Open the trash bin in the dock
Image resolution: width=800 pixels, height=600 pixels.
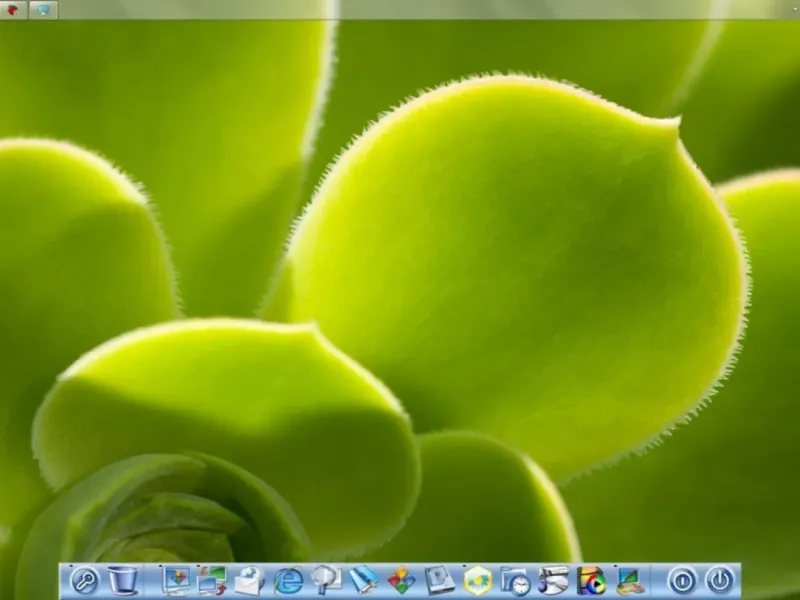pos(122,581)
